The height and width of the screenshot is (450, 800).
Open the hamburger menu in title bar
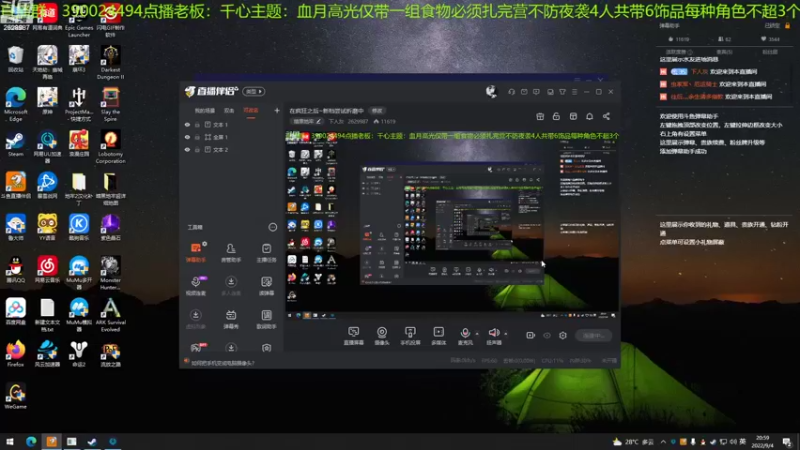[x=574, y=92]
